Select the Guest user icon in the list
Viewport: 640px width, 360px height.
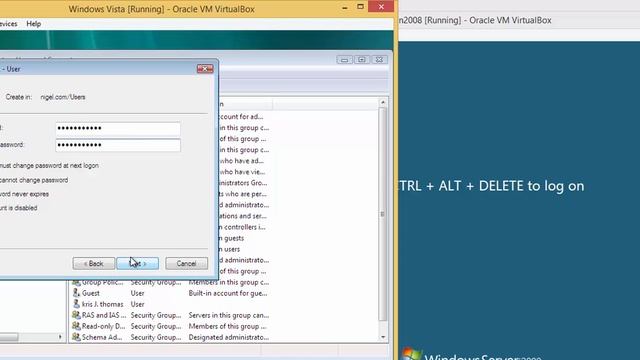point(76,293)
